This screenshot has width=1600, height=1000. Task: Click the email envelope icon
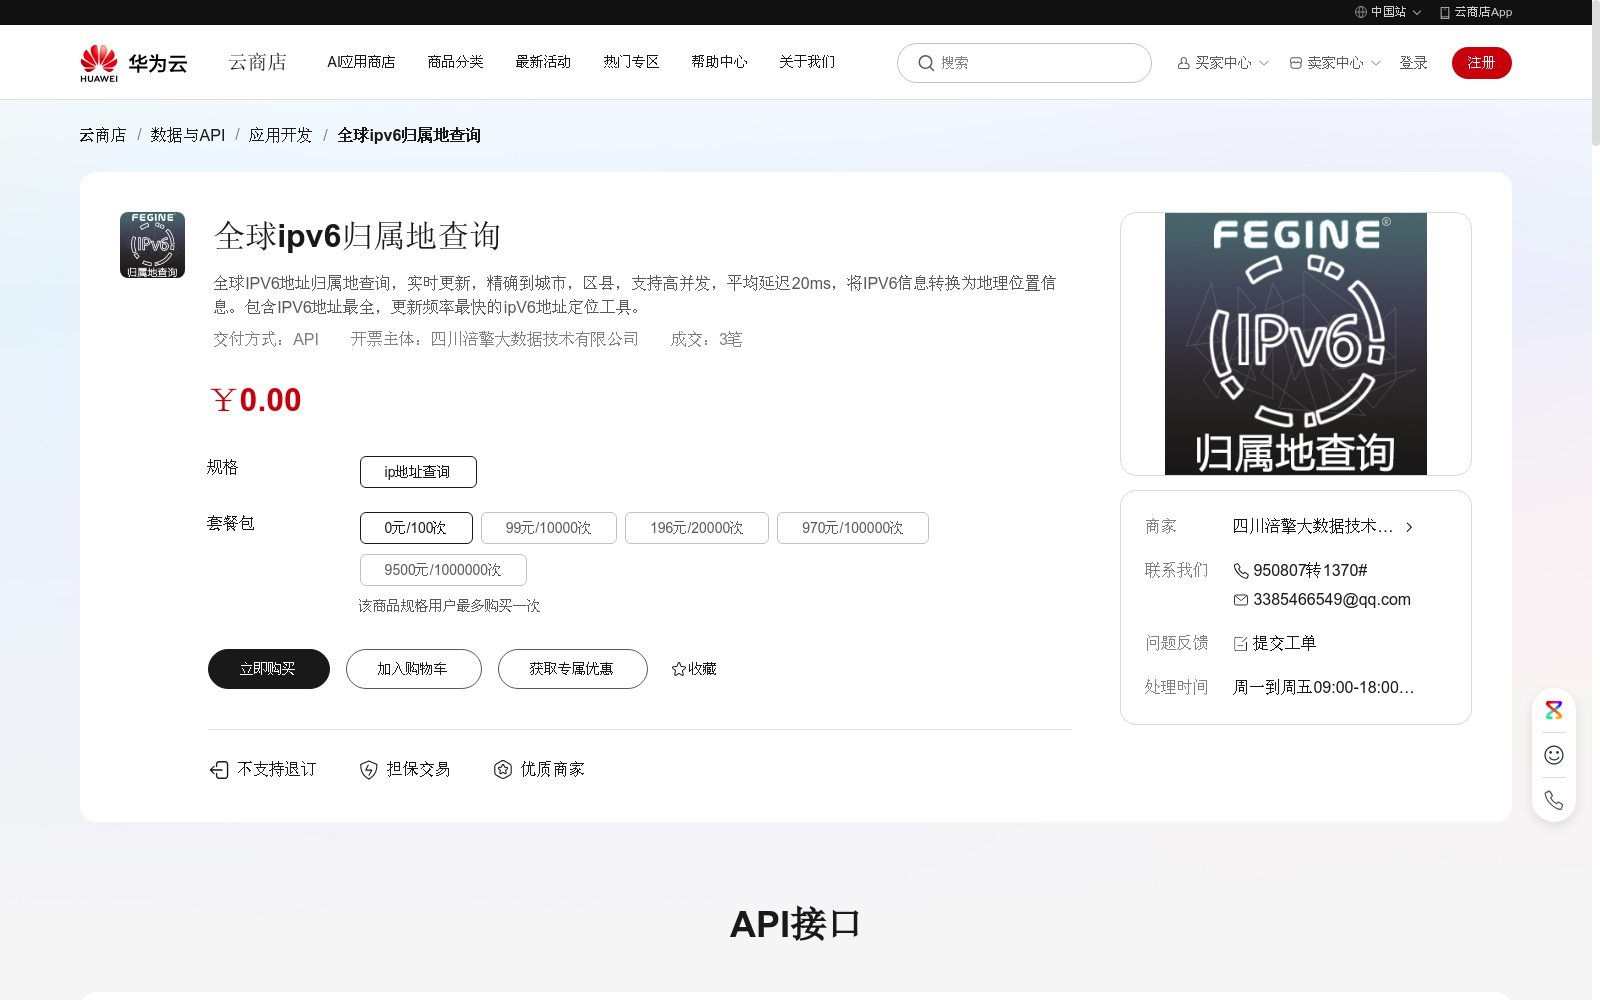pos(1241,600)
